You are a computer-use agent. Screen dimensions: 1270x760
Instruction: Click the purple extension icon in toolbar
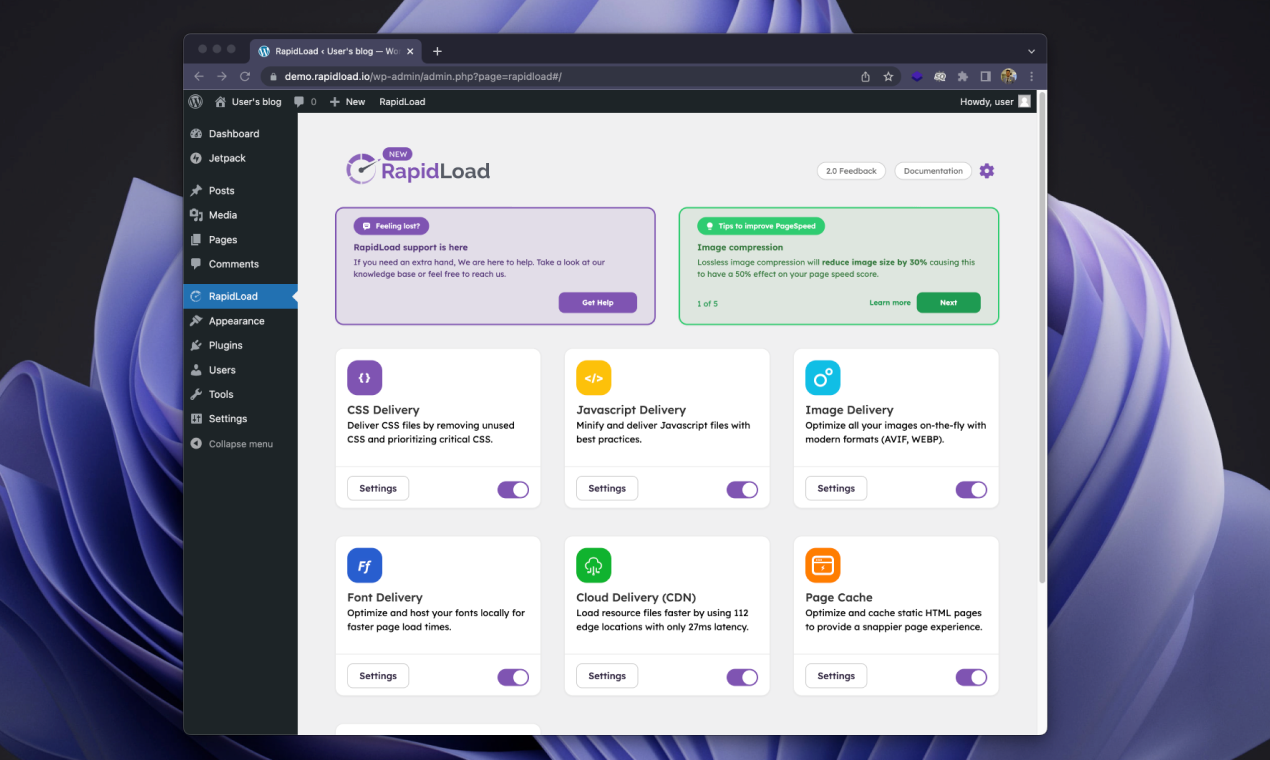tap(917, 76)
